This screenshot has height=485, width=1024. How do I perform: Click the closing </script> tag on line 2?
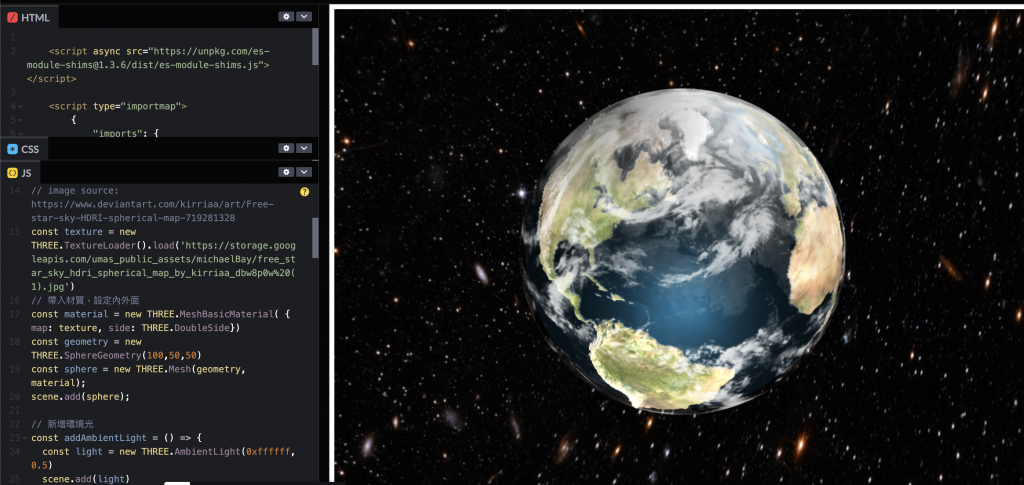pos(52,78)
